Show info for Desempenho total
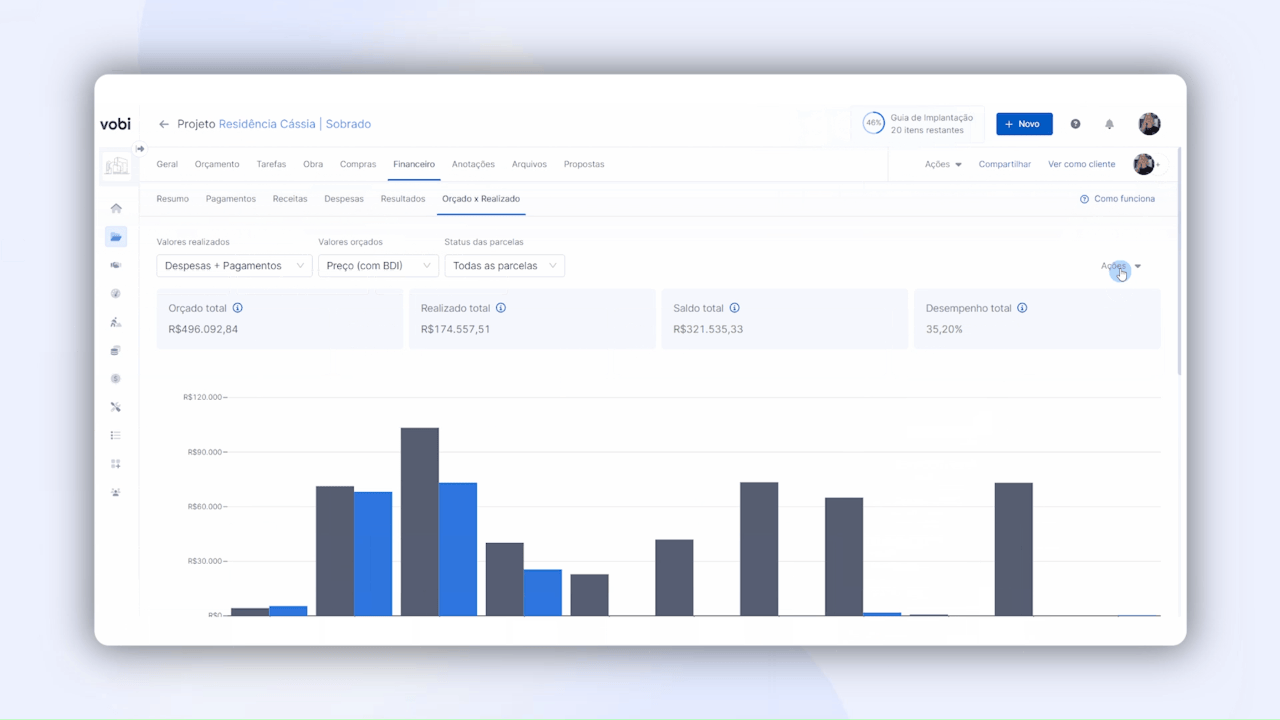 click(1022, 308)
